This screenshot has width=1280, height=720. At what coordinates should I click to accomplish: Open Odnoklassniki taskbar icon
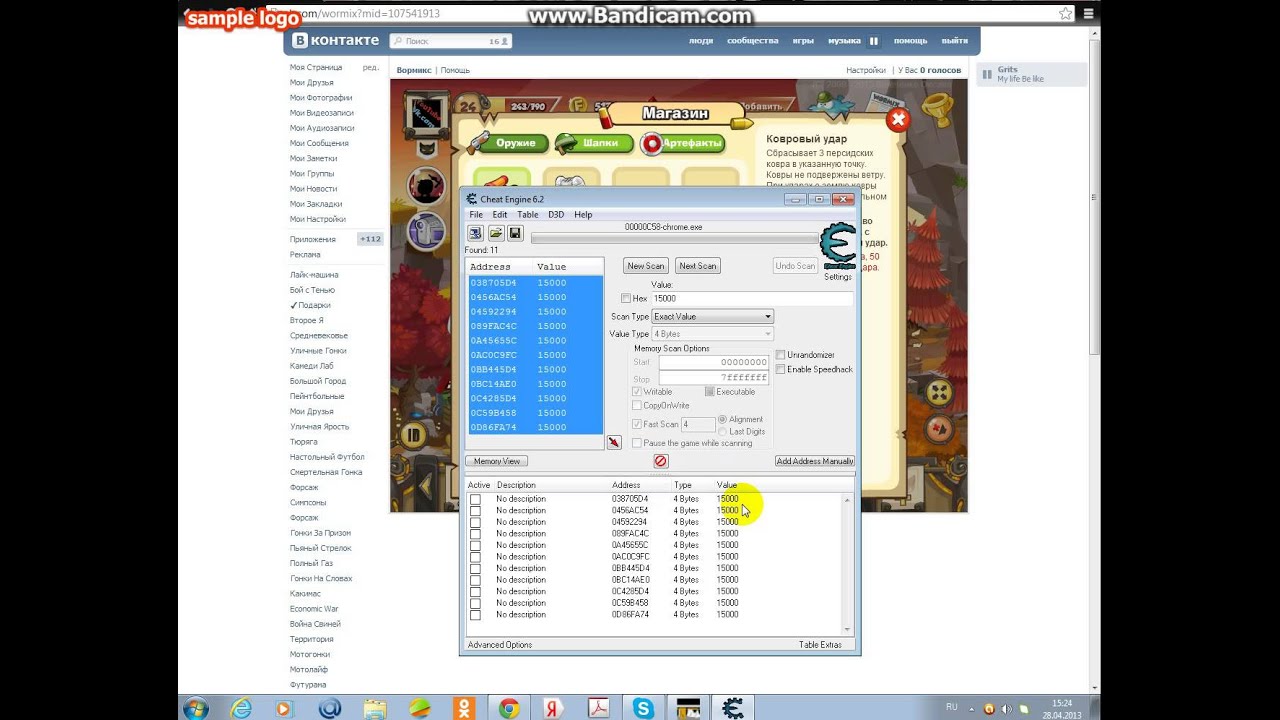tap(464, 708)
